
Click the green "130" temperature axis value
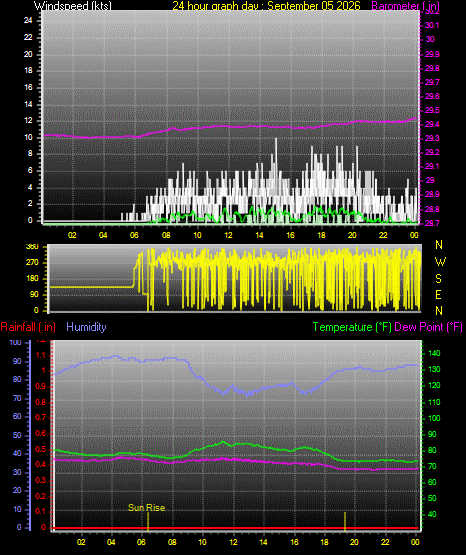434,369
